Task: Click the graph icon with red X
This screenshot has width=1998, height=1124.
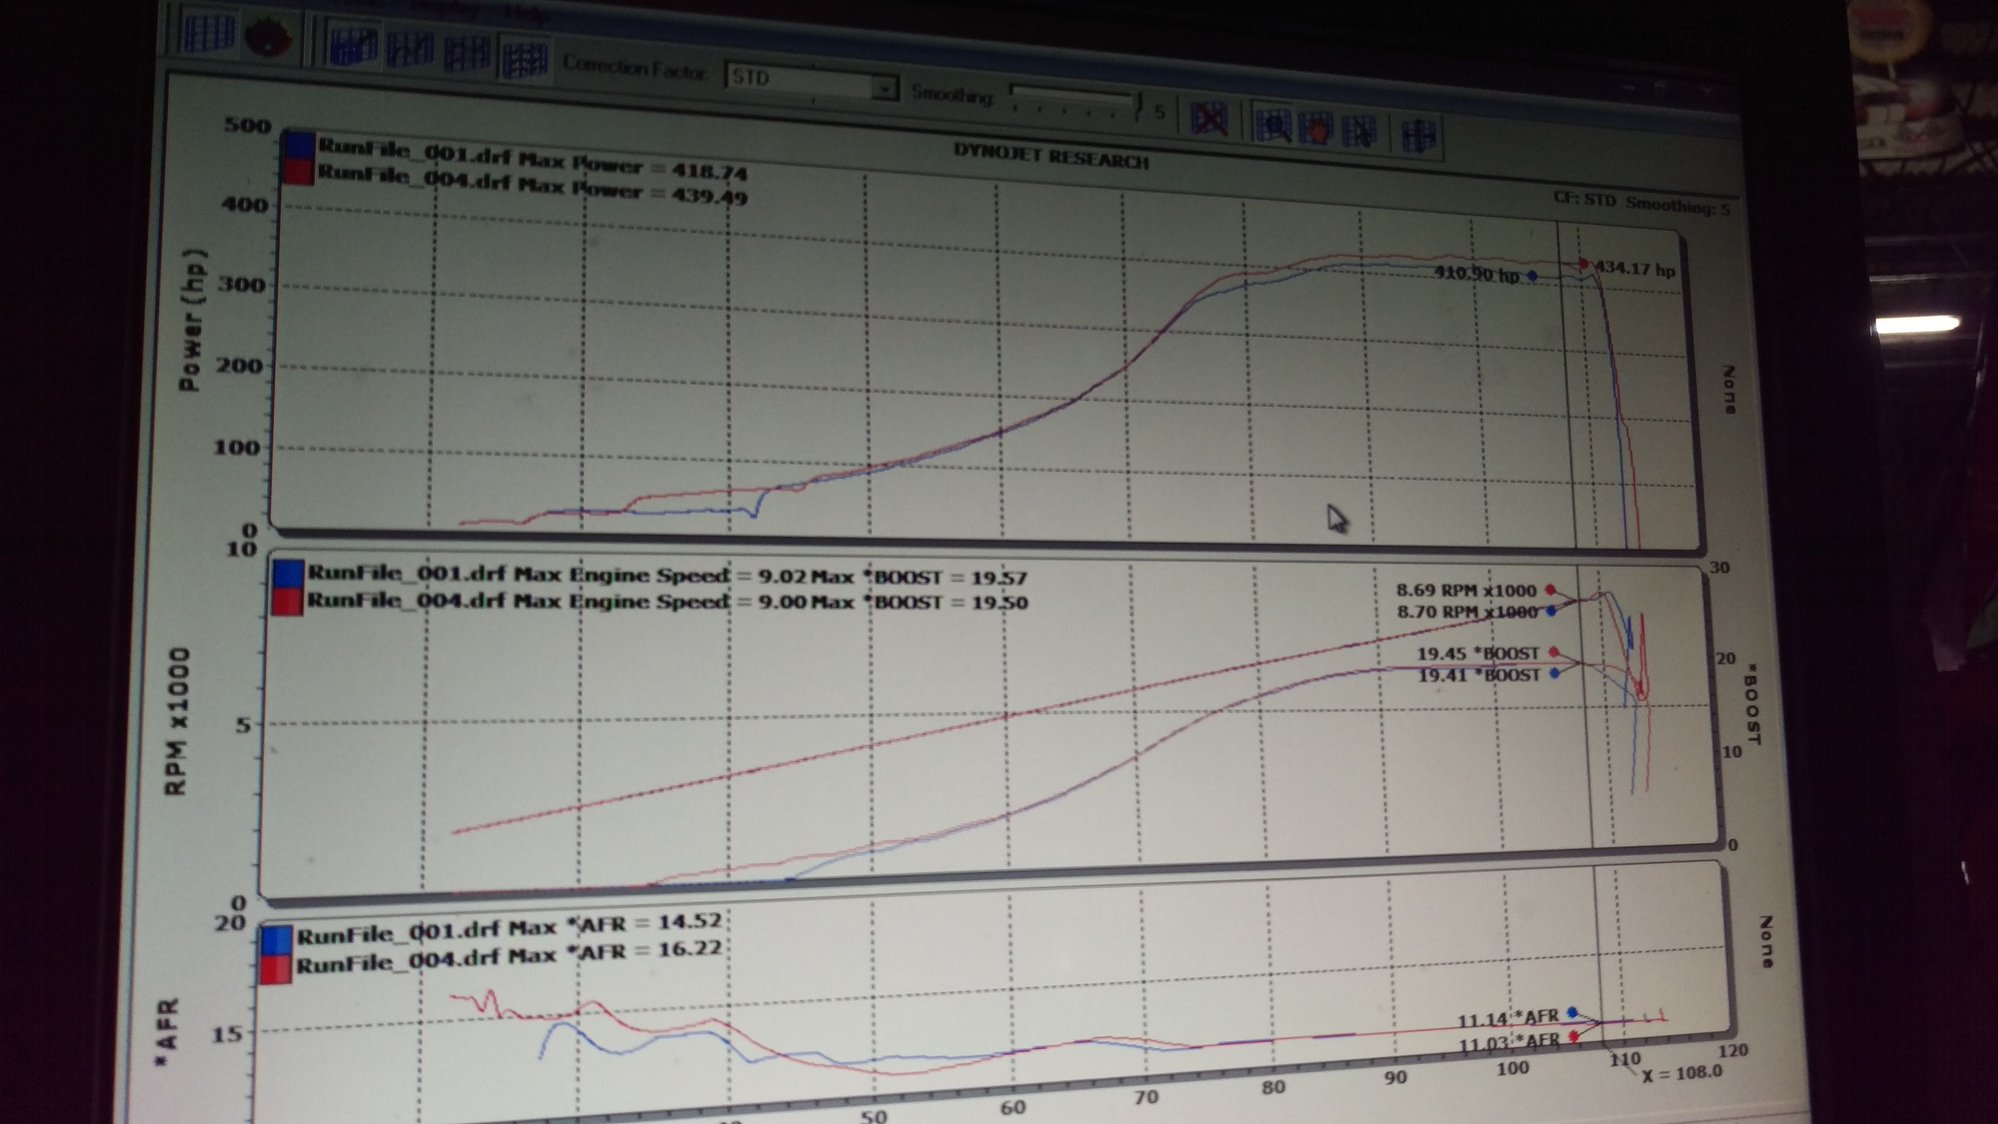Action: (1208, 120)
